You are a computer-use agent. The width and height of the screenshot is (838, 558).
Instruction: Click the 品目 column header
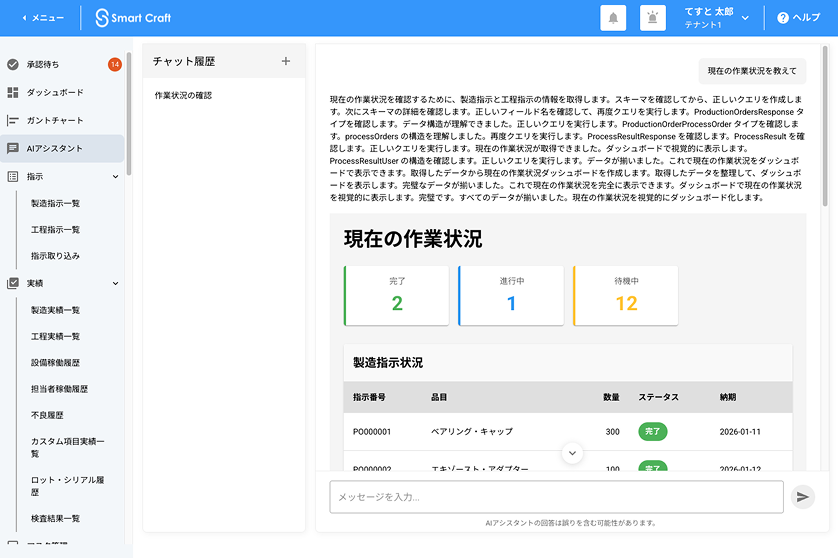(x=439, y=397)
